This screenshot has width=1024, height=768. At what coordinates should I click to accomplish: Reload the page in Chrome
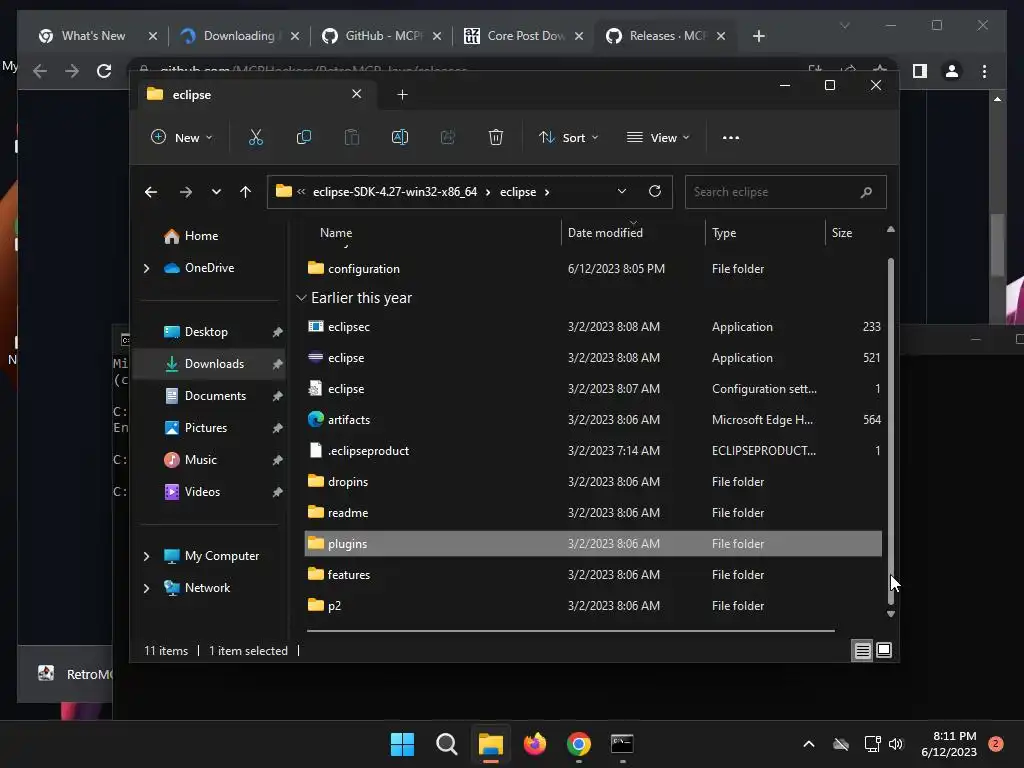tap(104, 71)
